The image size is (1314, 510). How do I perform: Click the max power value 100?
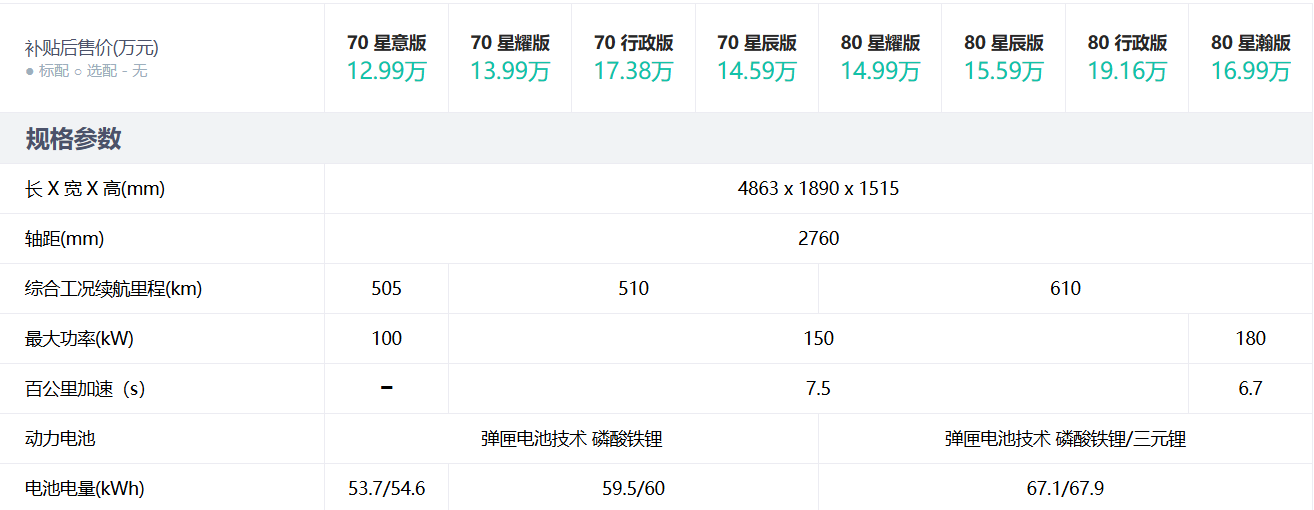[x=386, y=338]
